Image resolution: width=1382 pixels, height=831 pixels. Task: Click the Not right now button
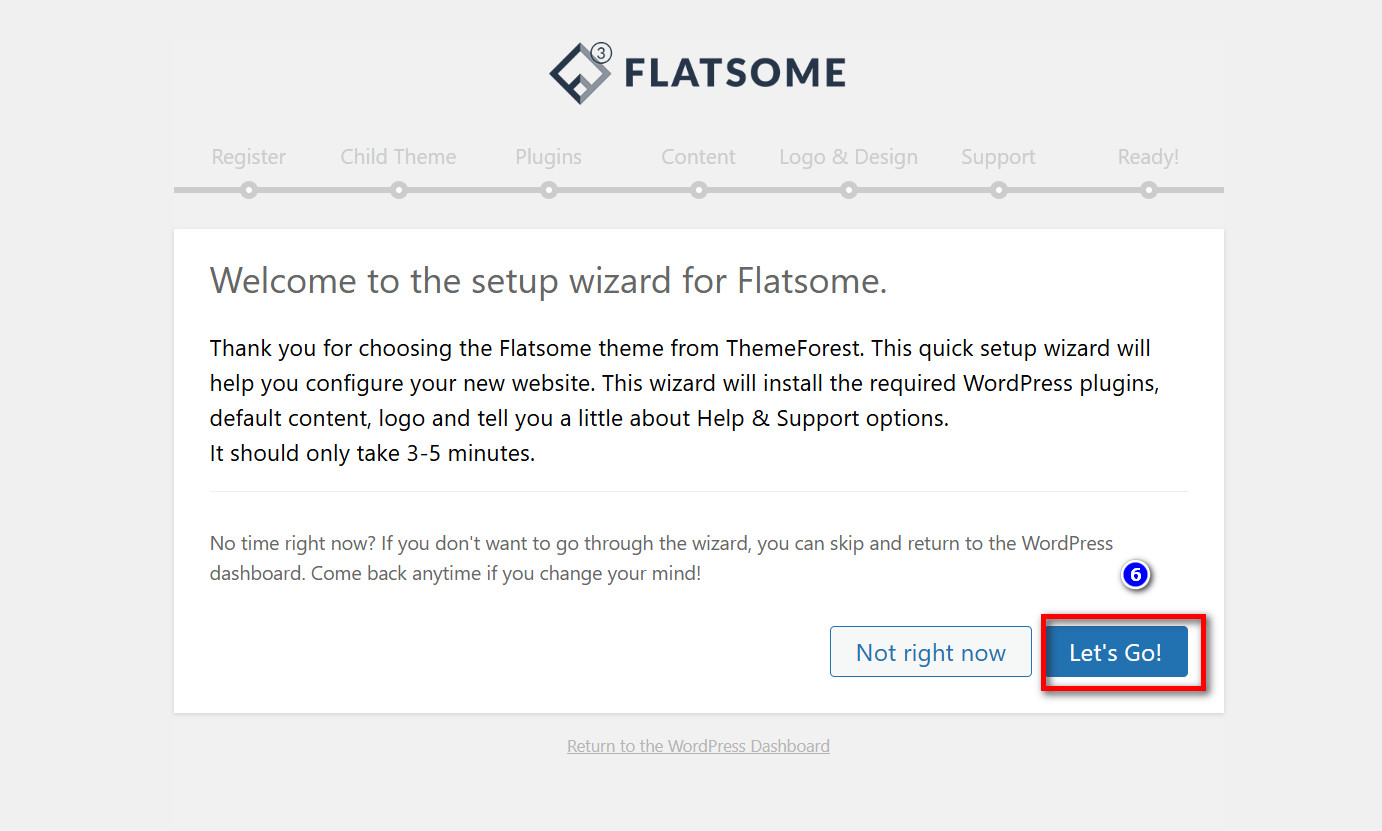coord(930,652)
